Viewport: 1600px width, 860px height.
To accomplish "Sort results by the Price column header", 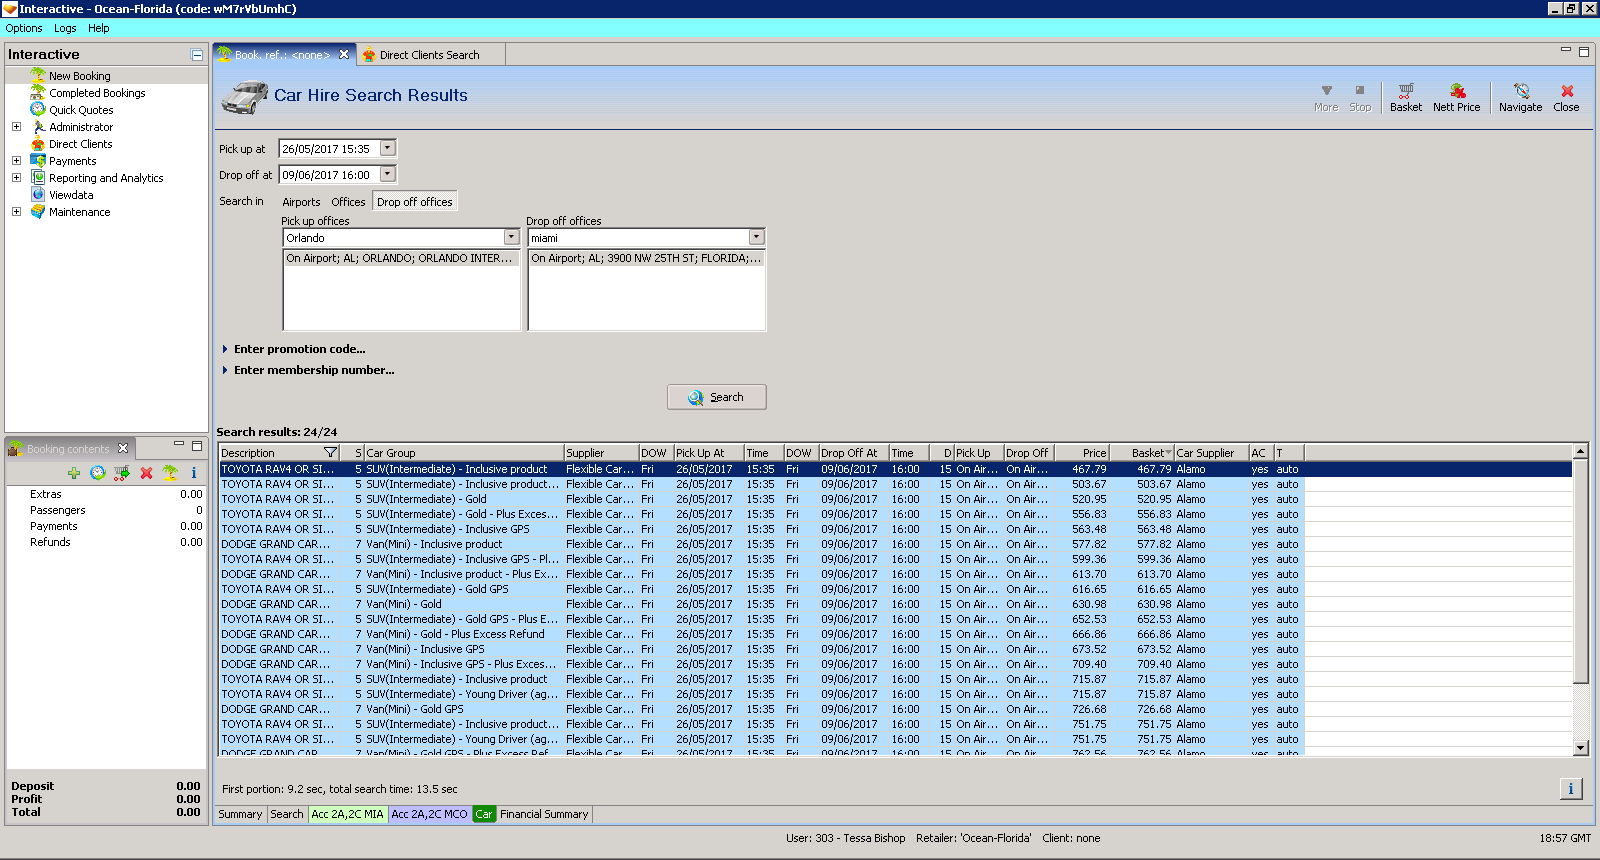I will [x=1082, y=453].
